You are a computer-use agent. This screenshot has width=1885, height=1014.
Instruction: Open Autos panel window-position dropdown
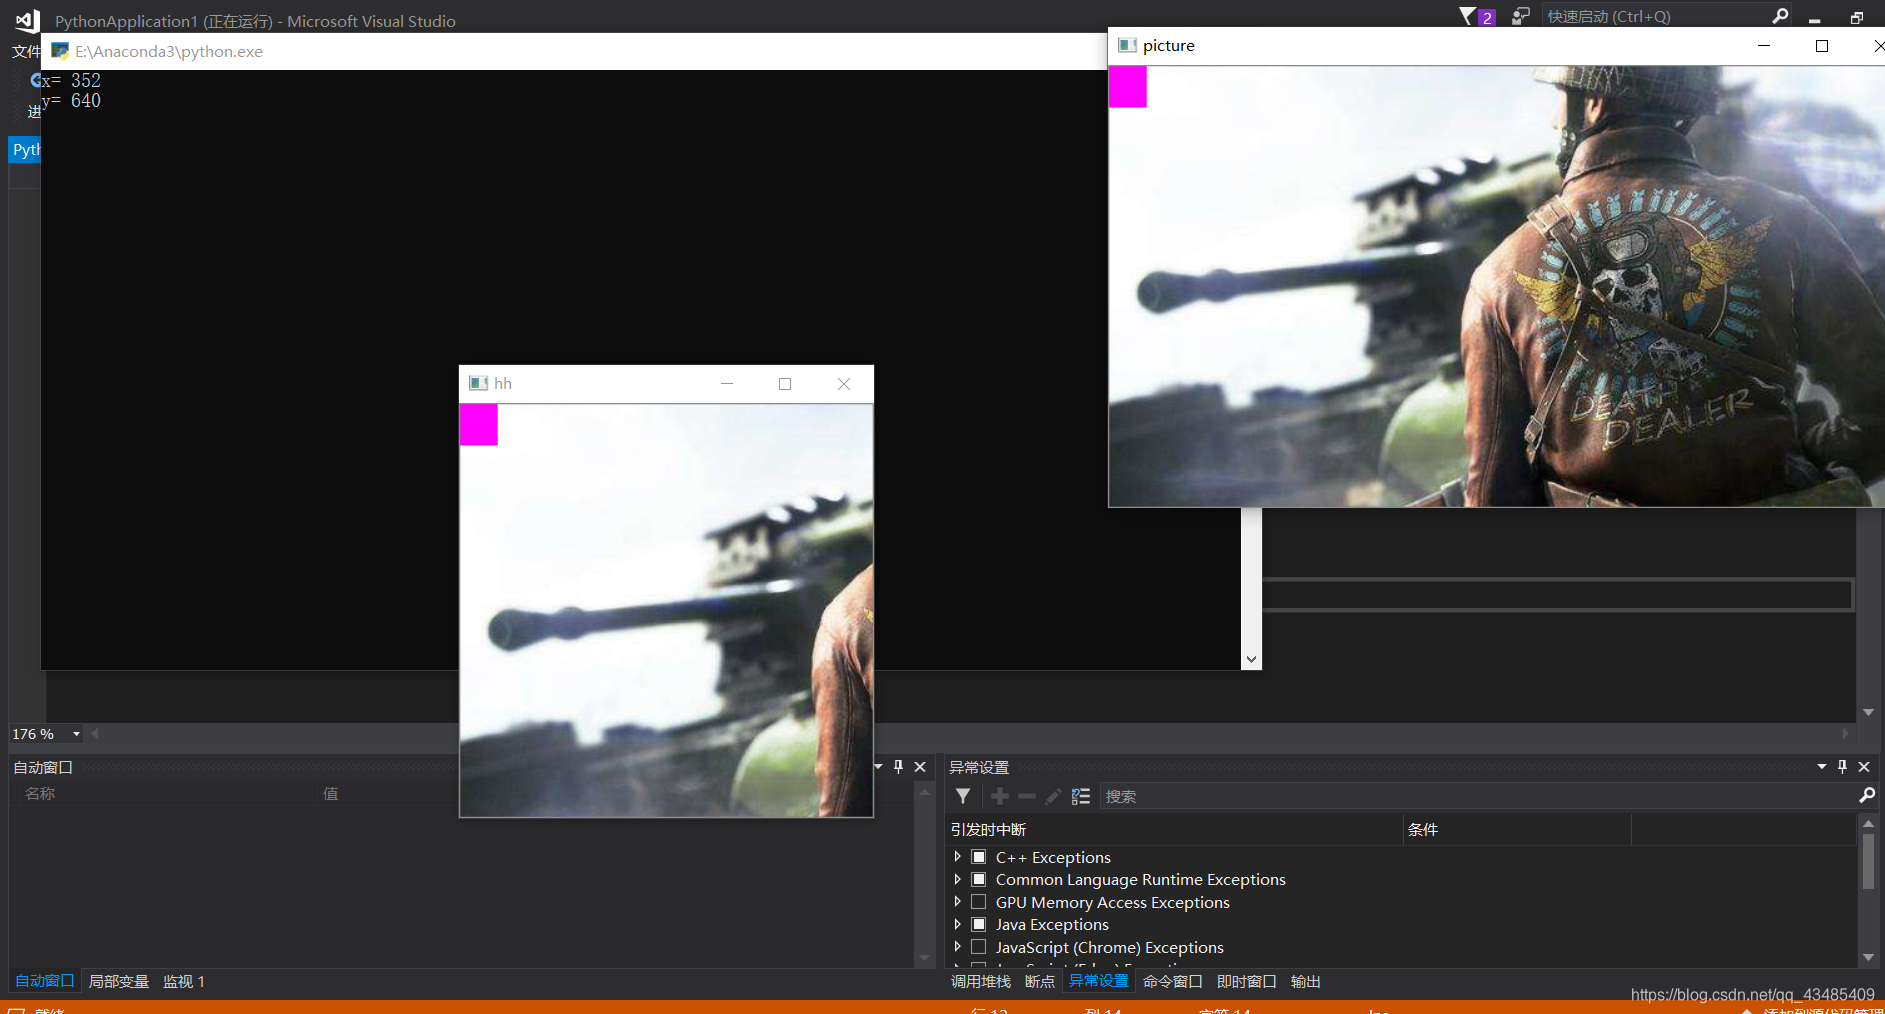point(878,766)
